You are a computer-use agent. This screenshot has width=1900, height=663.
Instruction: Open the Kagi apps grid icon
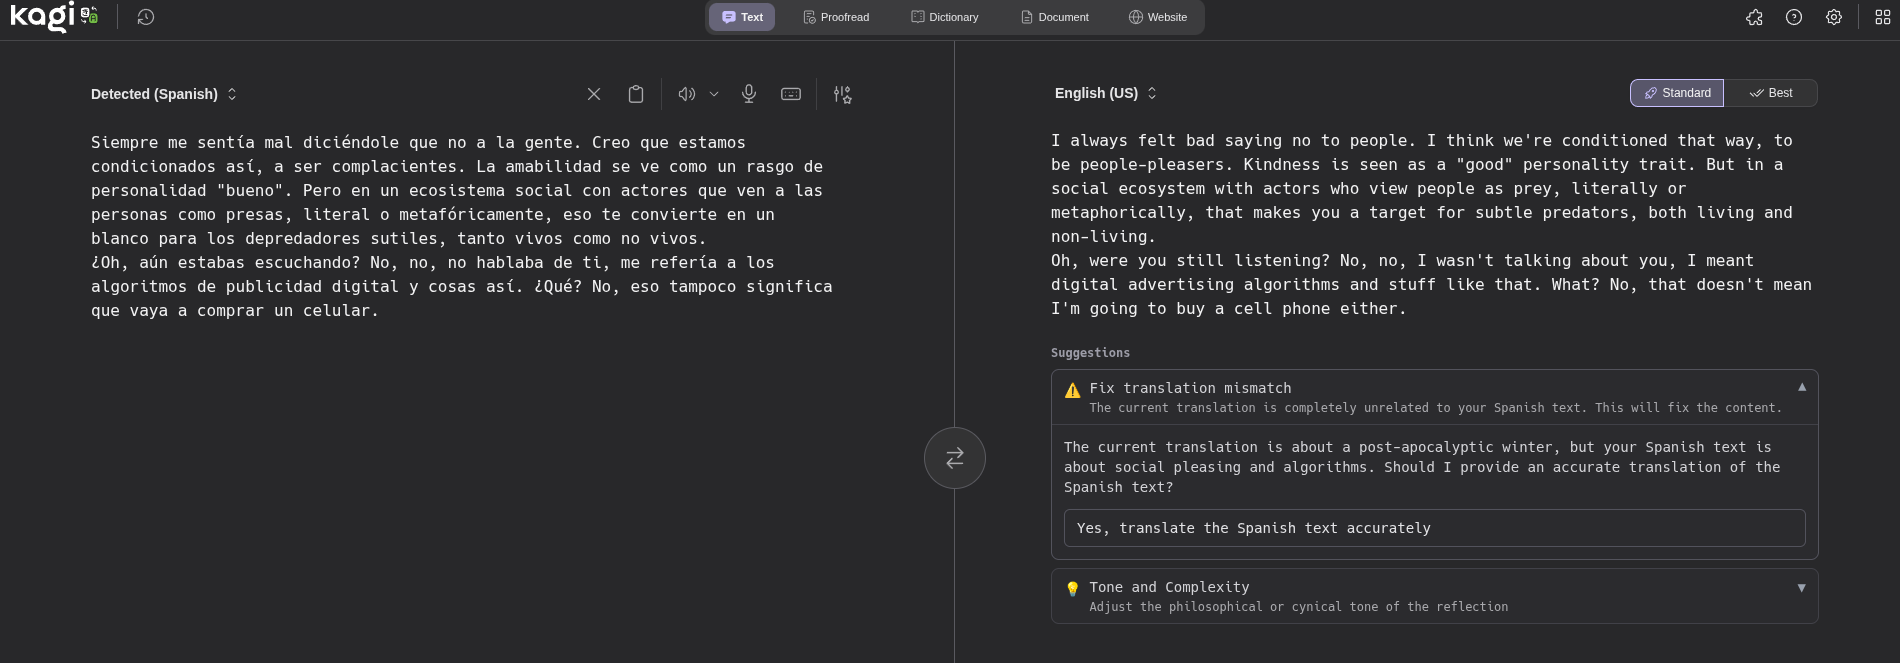(1883, 17)
